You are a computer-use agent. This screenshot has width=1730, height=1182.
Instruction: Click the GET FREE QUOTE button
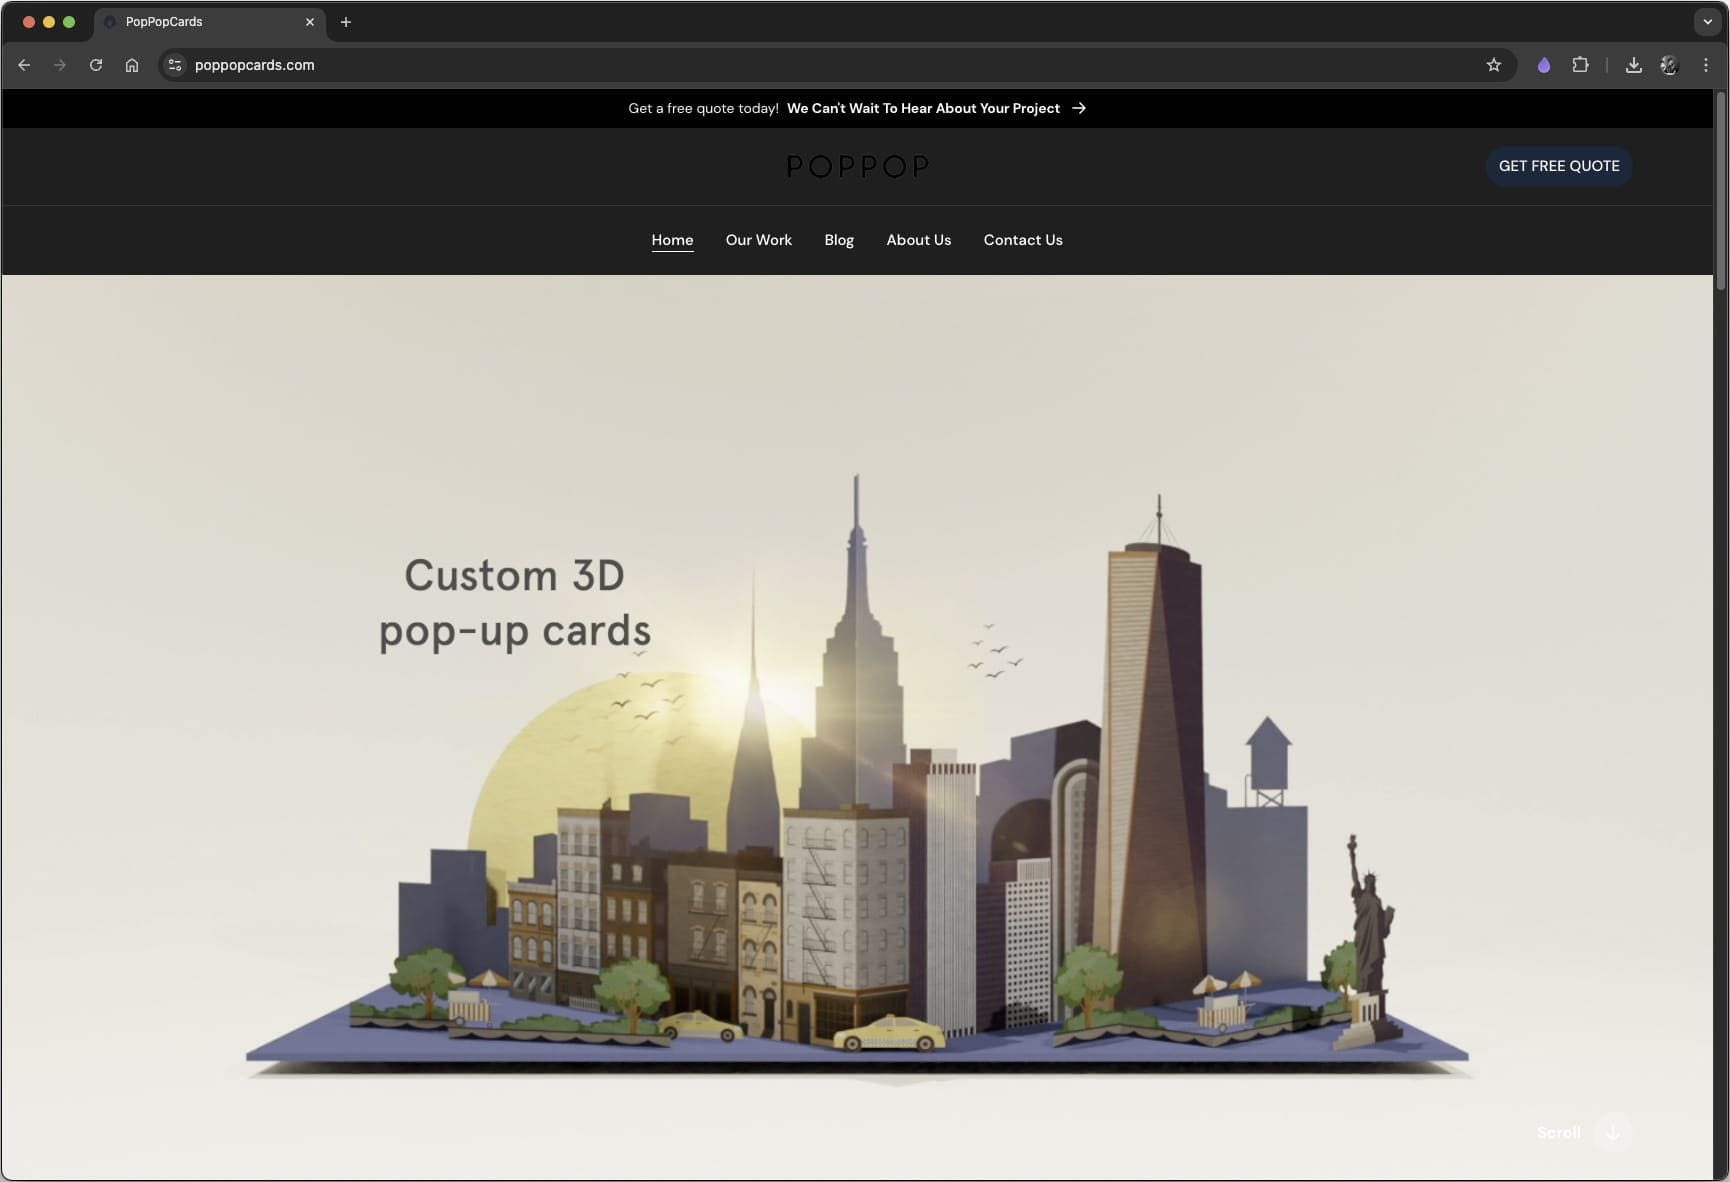(1559, 166)
